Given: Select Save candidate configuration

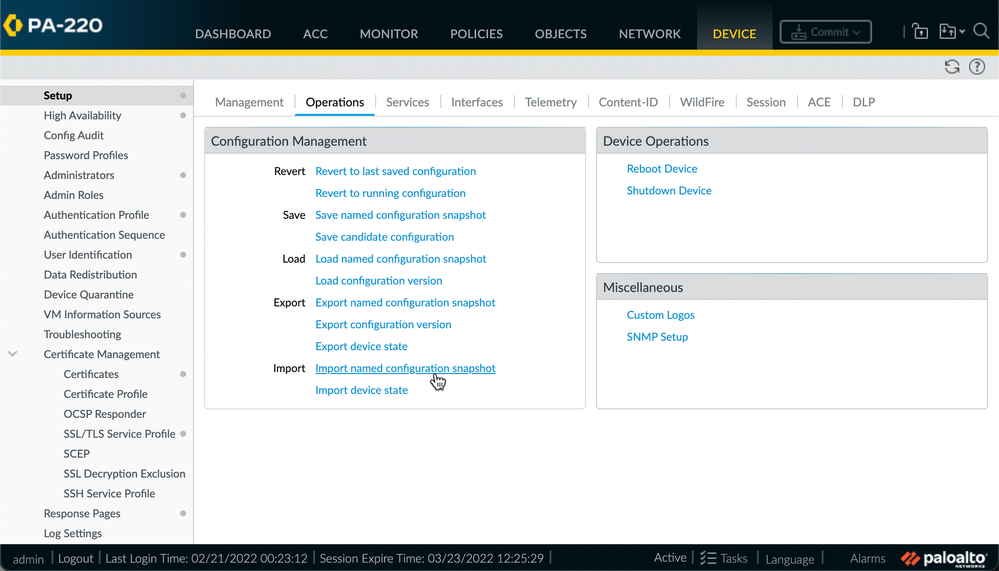Looking at the screenshot, I should [x=384, y=237].
